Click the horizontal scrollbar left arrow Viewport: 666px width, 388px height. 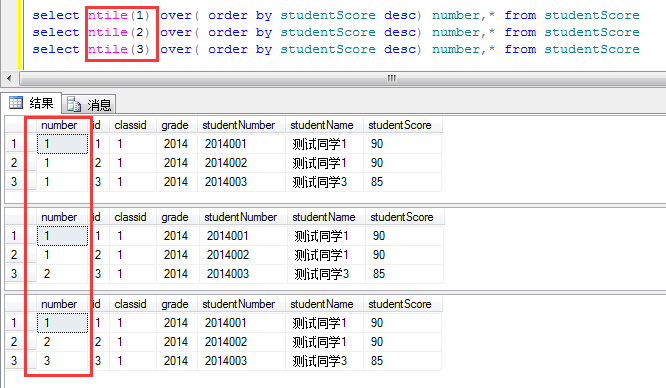(x=9, y=79)
